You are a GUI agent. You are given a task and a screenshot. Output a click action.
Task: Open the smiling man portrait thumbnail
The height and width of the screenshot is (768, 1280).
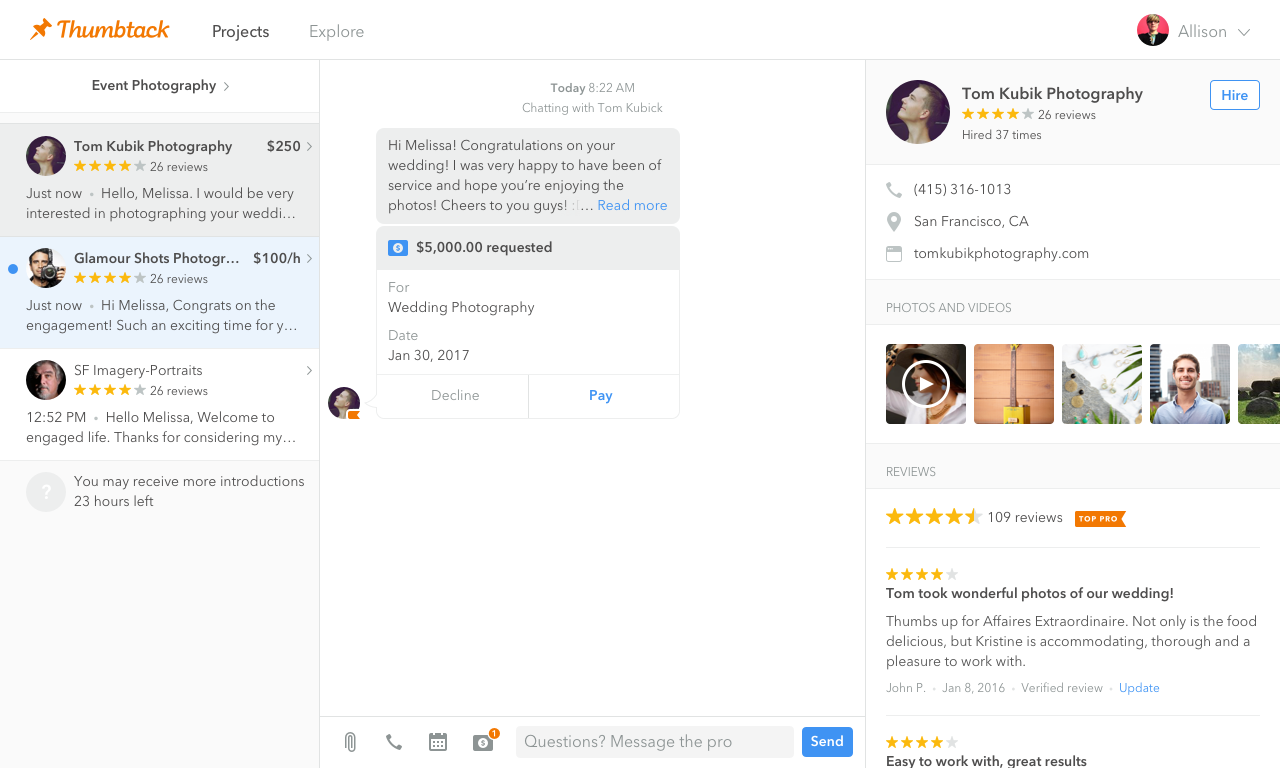(1190, 384)
